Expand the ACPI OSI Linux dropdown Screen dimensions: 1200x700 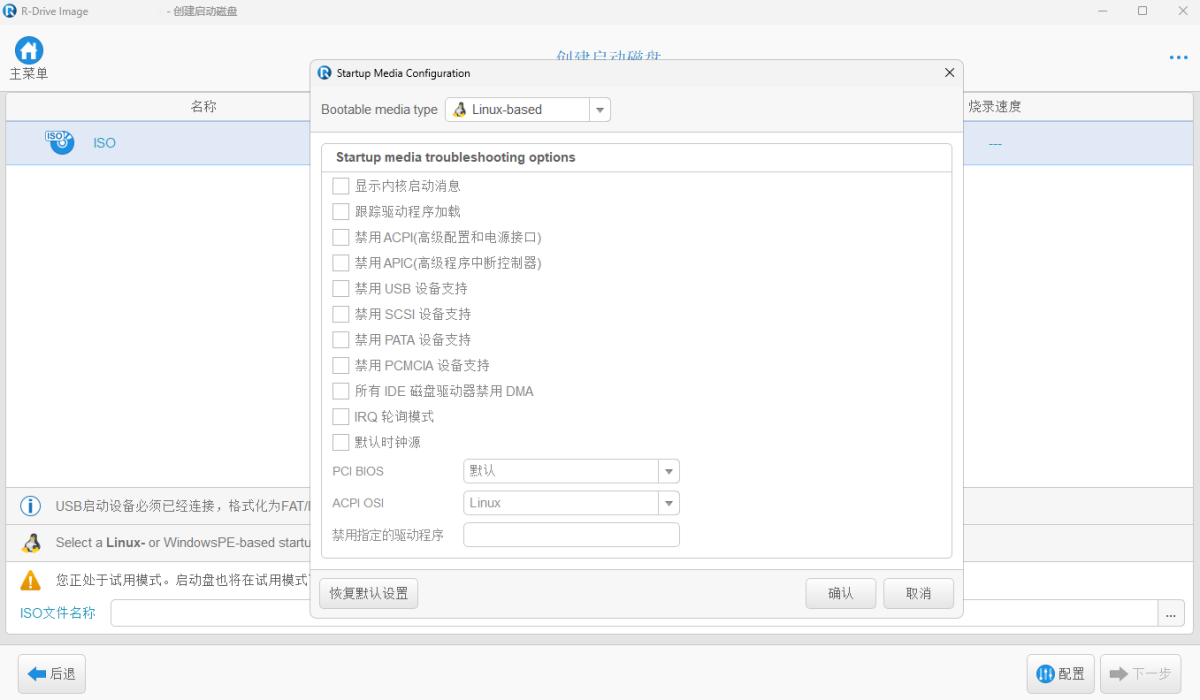click(x=668, y=503)
